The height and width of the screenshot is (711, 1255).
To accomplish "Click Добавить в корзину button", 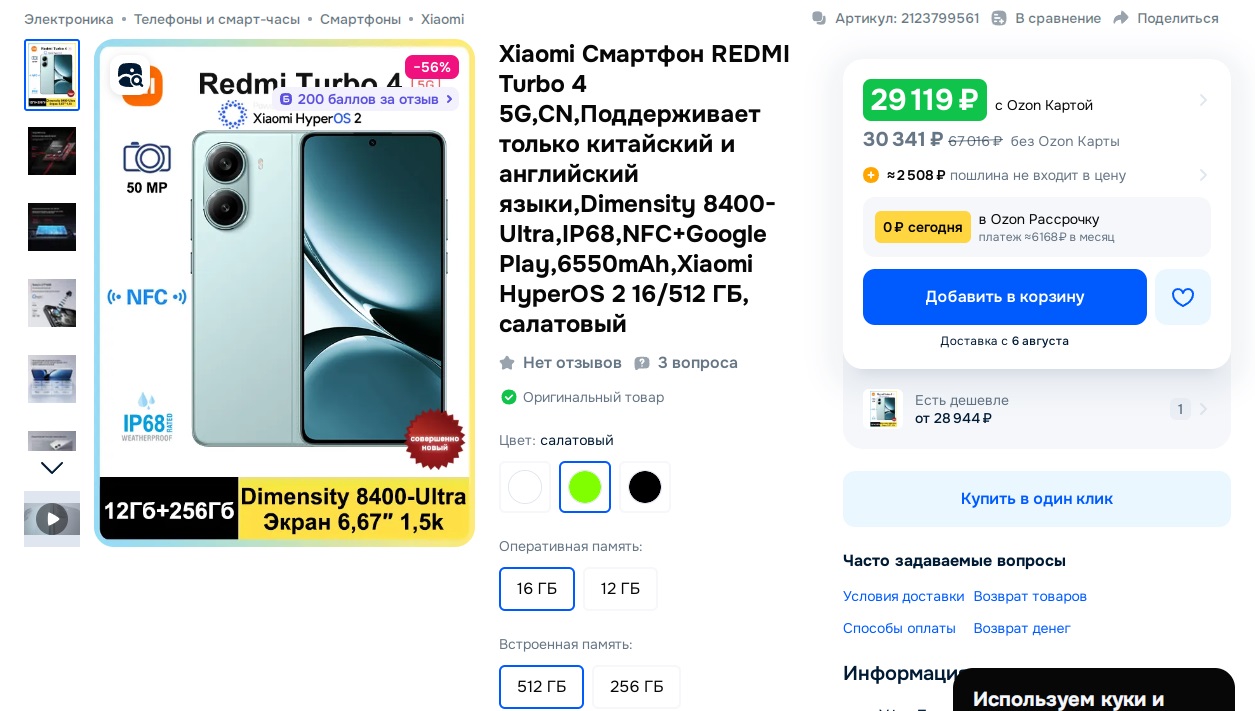I will click(1005, 297).
